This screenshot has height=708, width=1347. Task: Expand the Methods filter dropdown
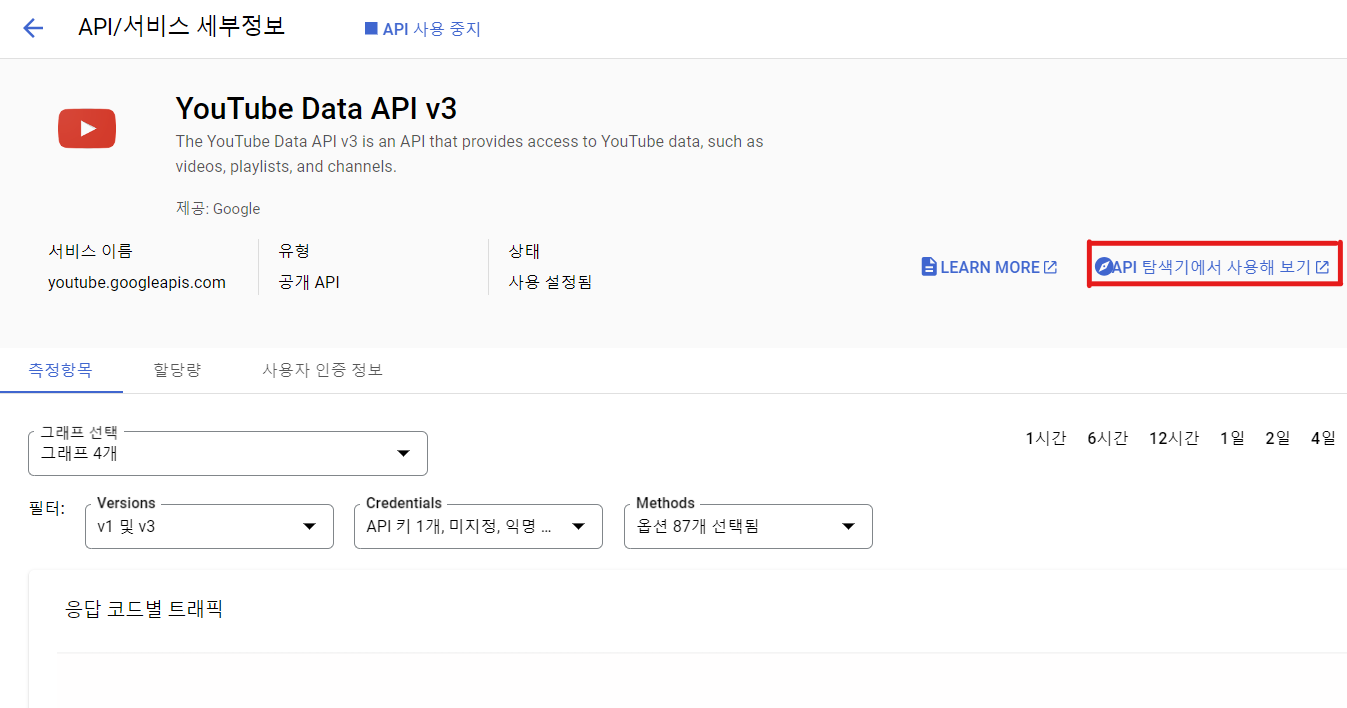click(748, 526)
